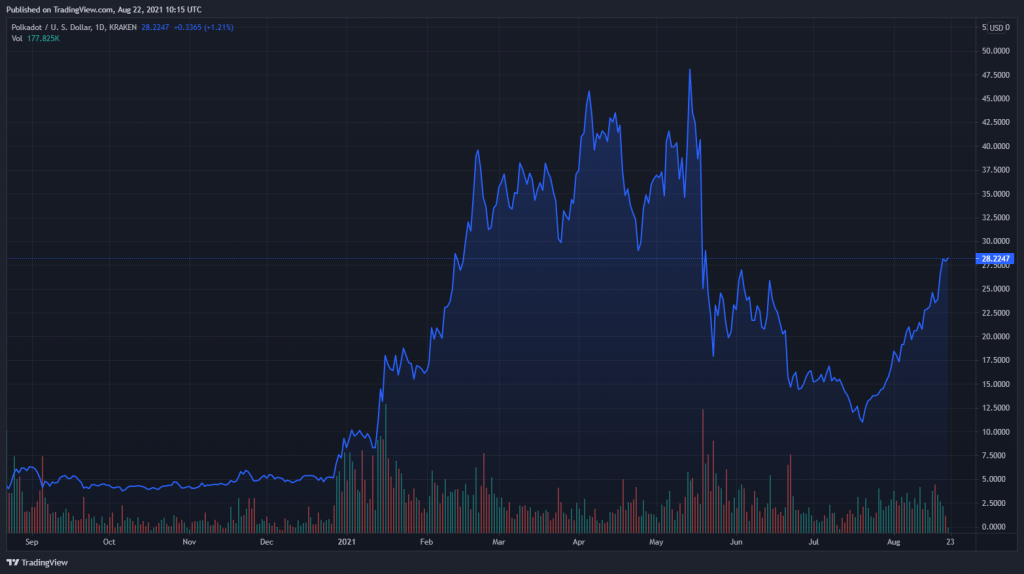Screen dimensions: 1024x574
Task: Select the USD currency label on price axis
Action: pos(996,27)
